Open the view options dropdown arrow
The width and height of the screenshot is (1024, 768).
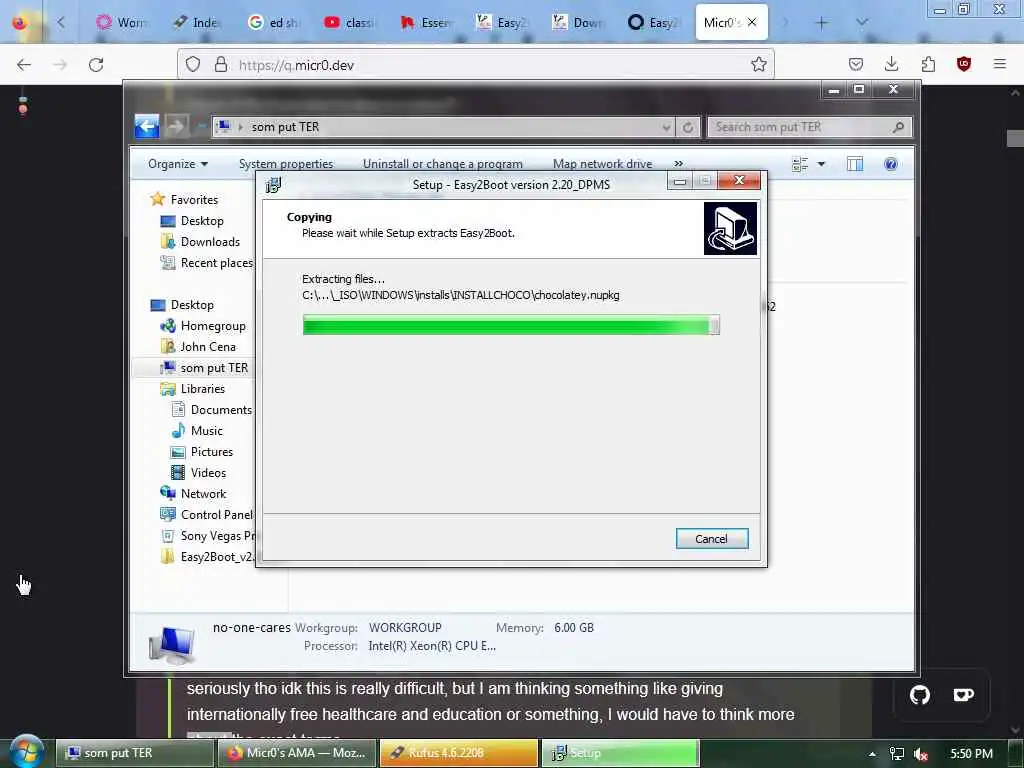click(x=822, y=164)
